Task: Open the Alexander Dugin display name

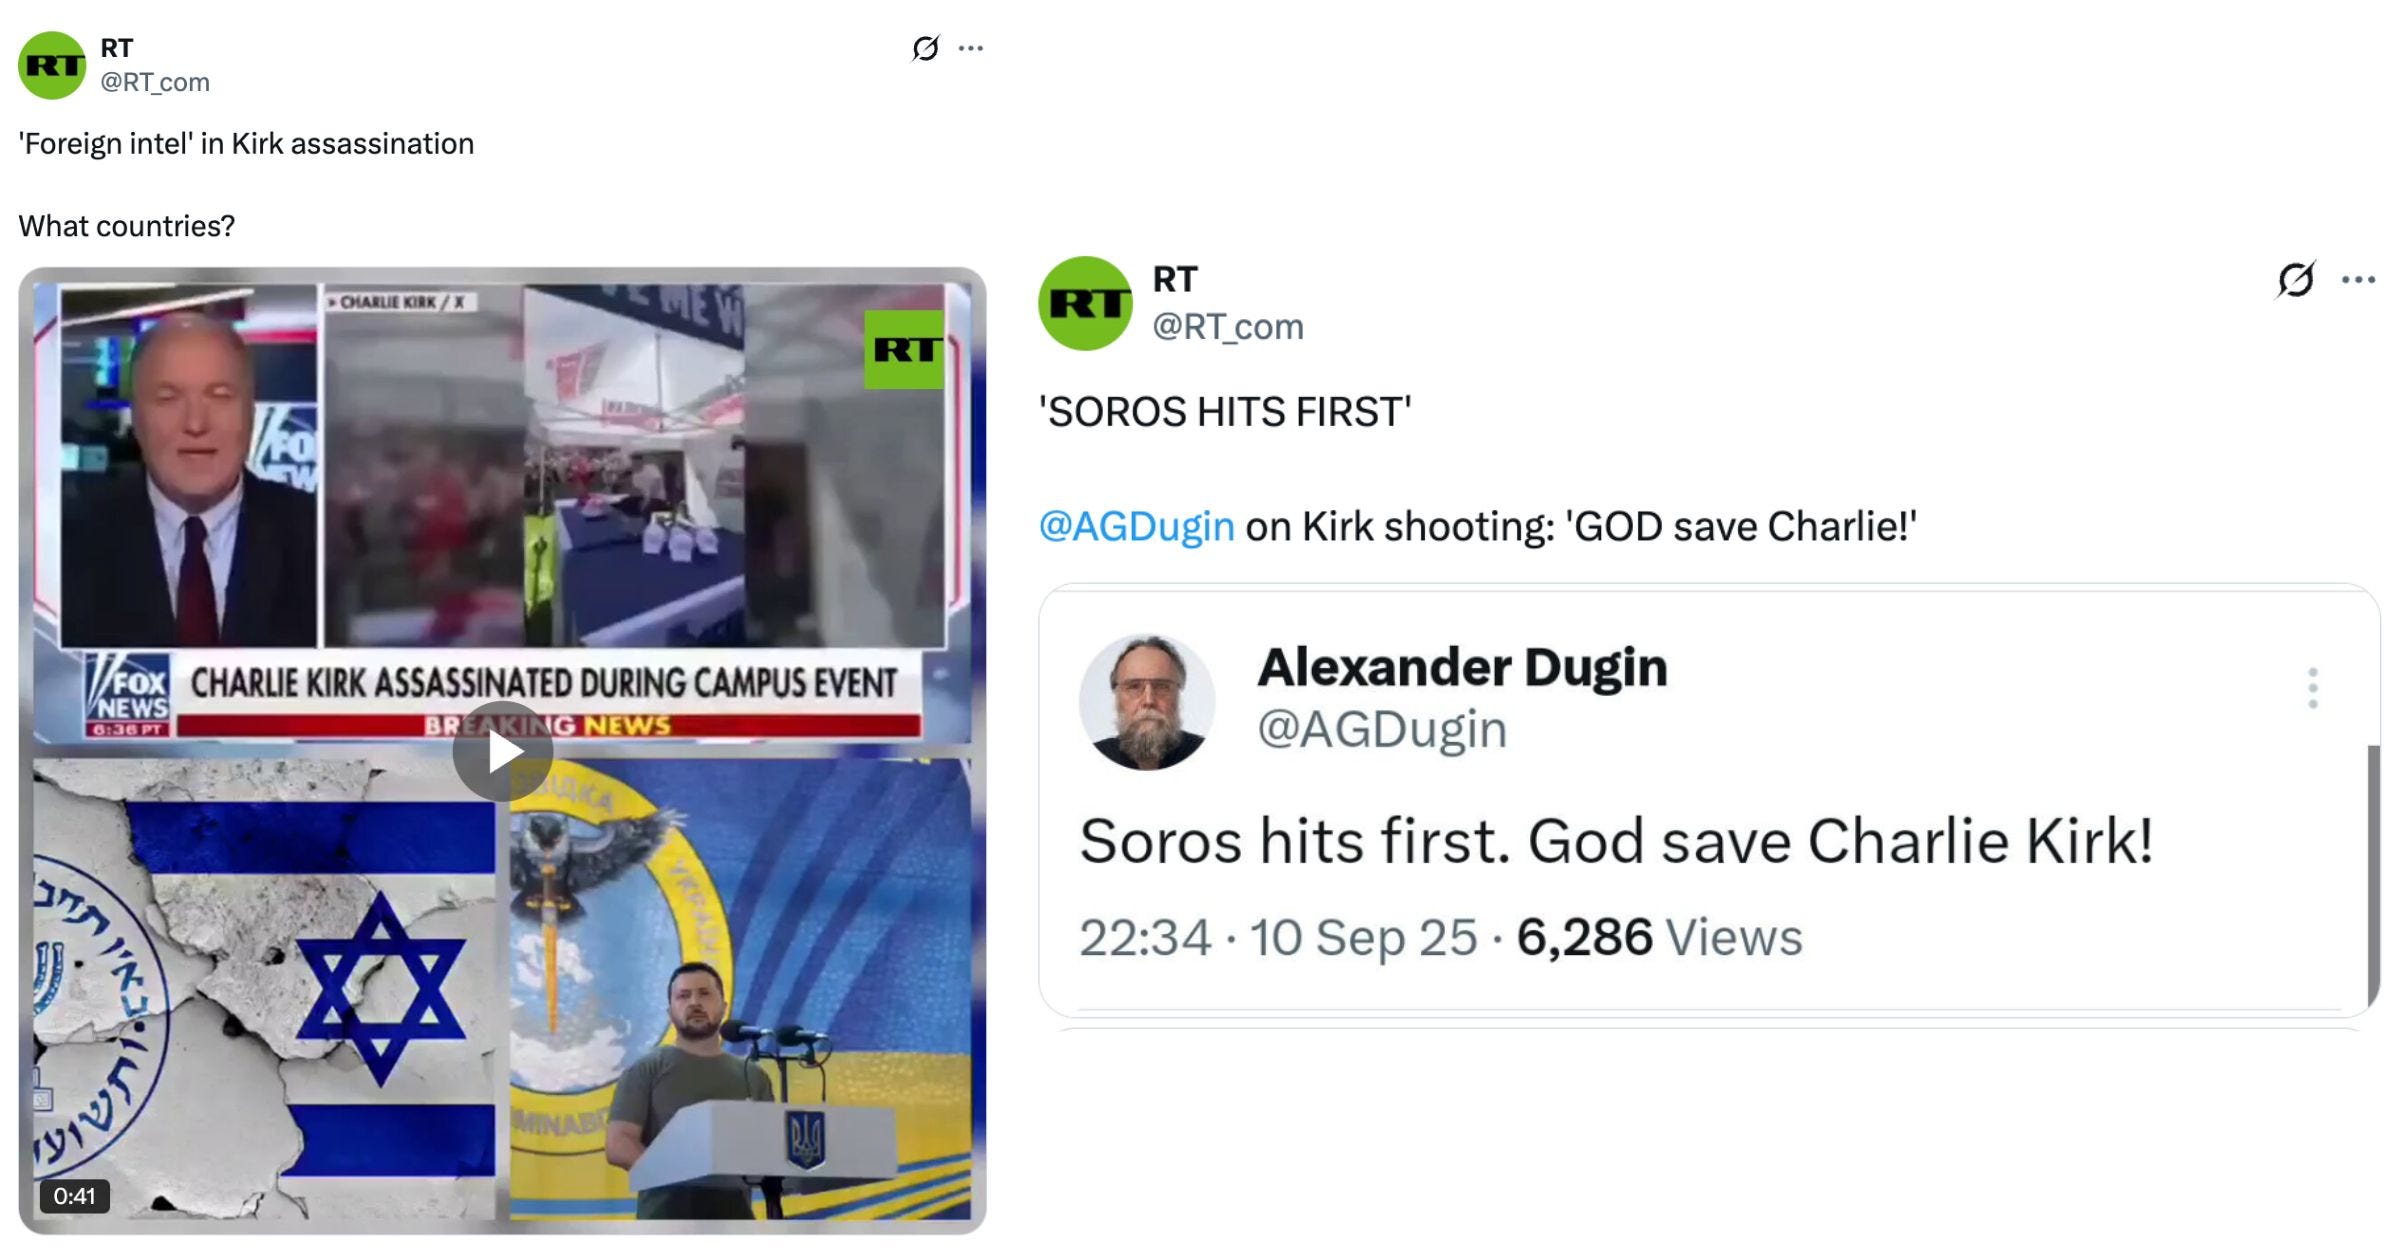Action: pos(1462,667)
